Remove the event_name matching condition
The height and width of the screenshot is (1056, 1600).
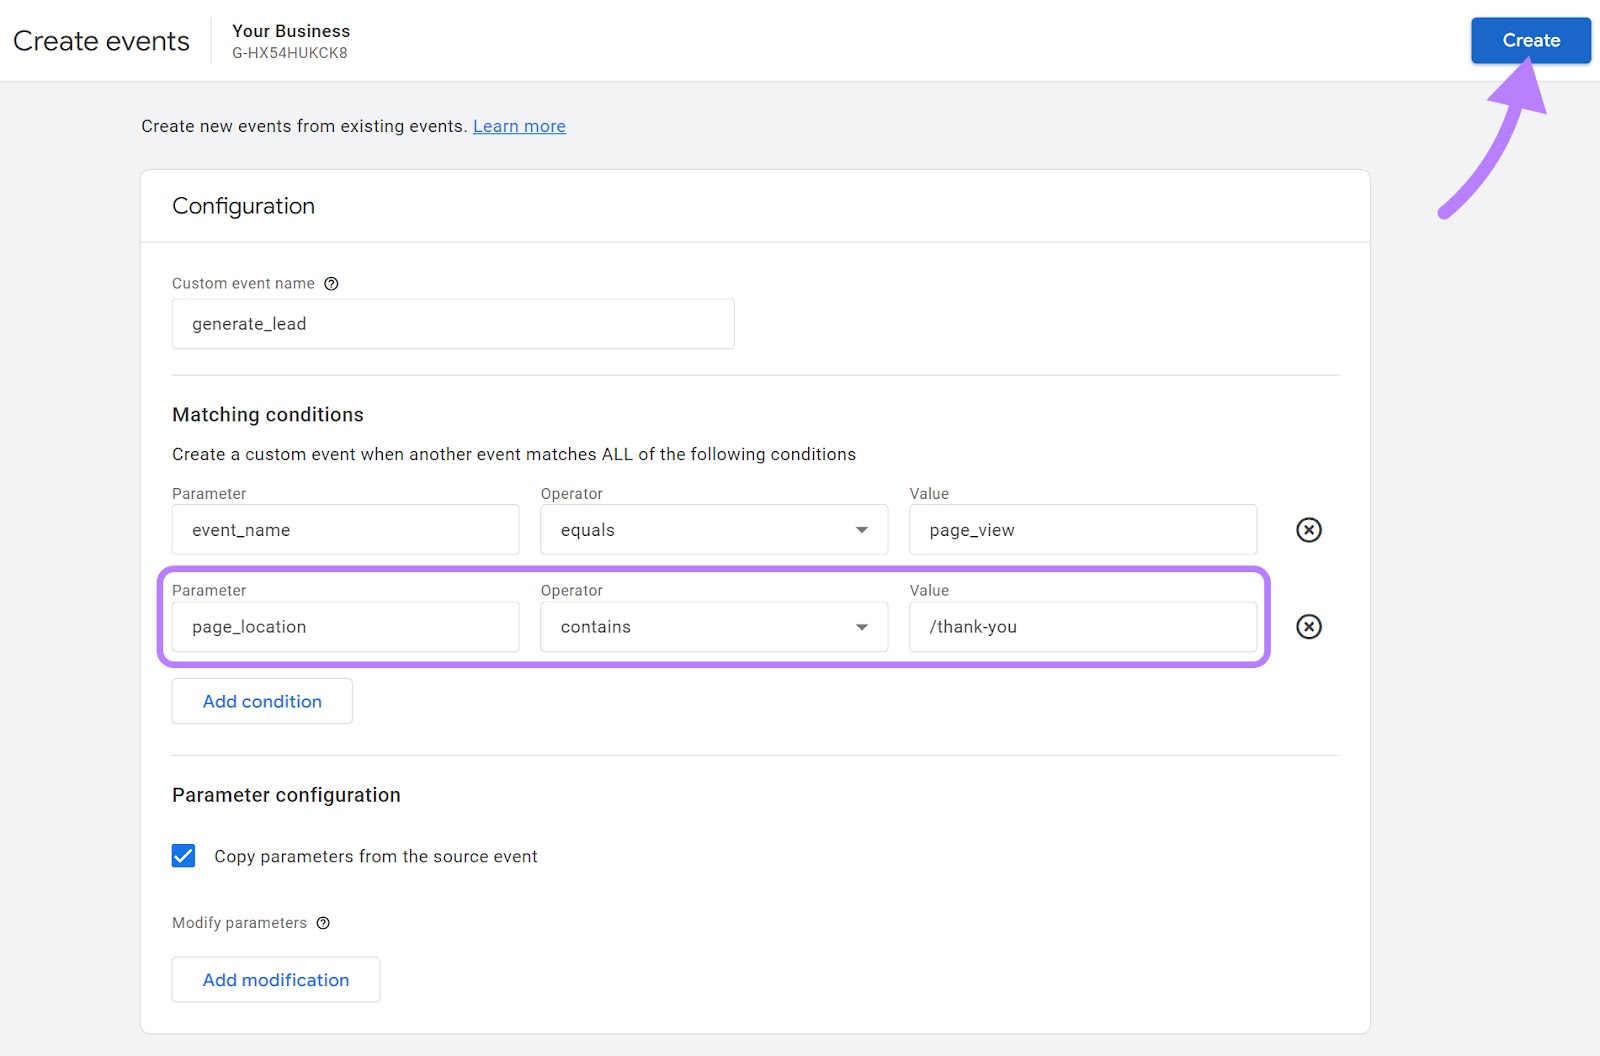[1309, 530]
